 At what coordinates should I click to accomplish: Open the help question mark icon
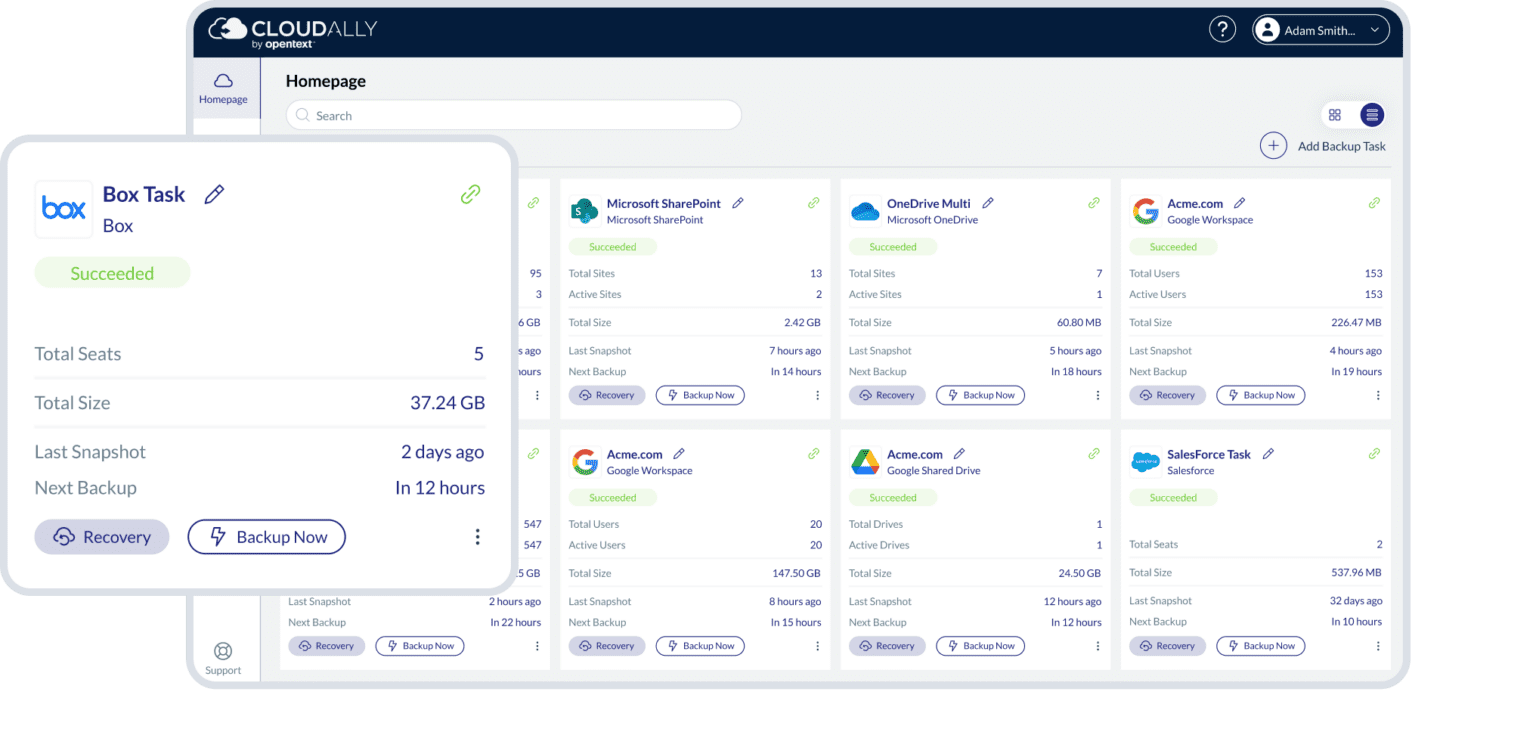1222,29
